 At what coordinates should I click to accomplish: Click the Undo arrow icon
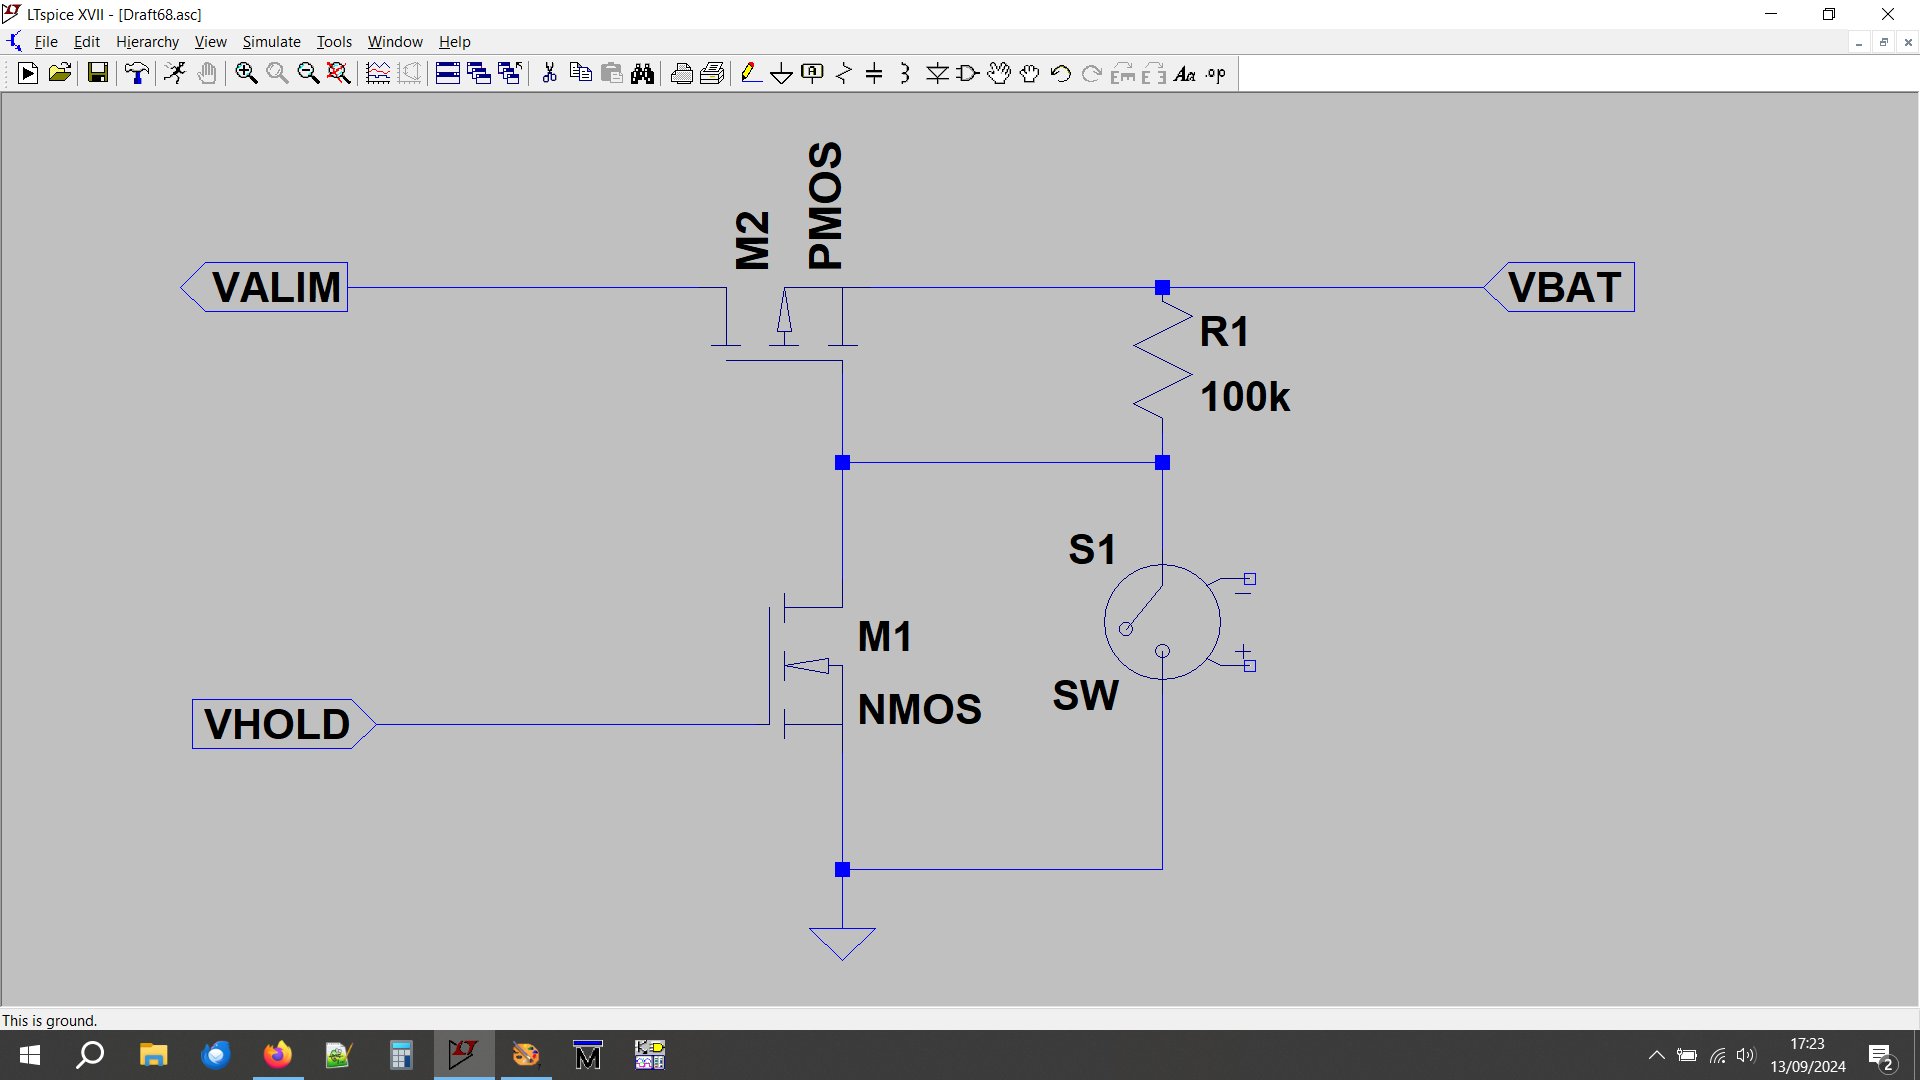[x=1061, y=73]
